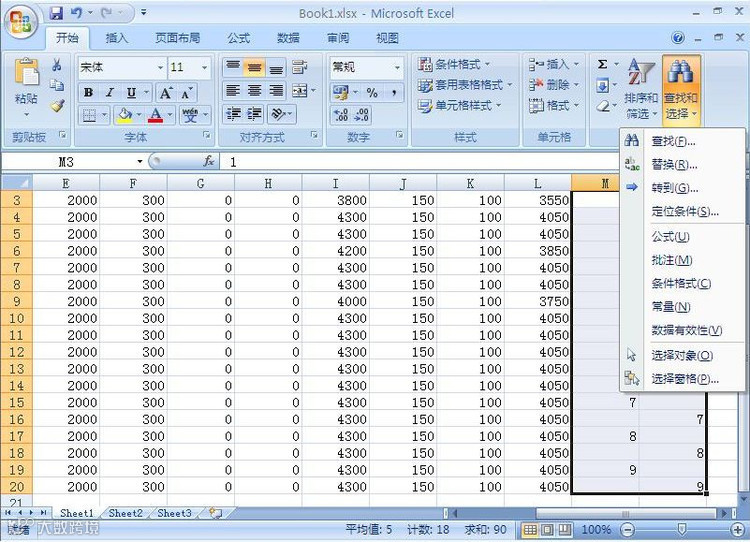Increase decimal places
This screenshot has height=542, width=750.
point(341,115)
